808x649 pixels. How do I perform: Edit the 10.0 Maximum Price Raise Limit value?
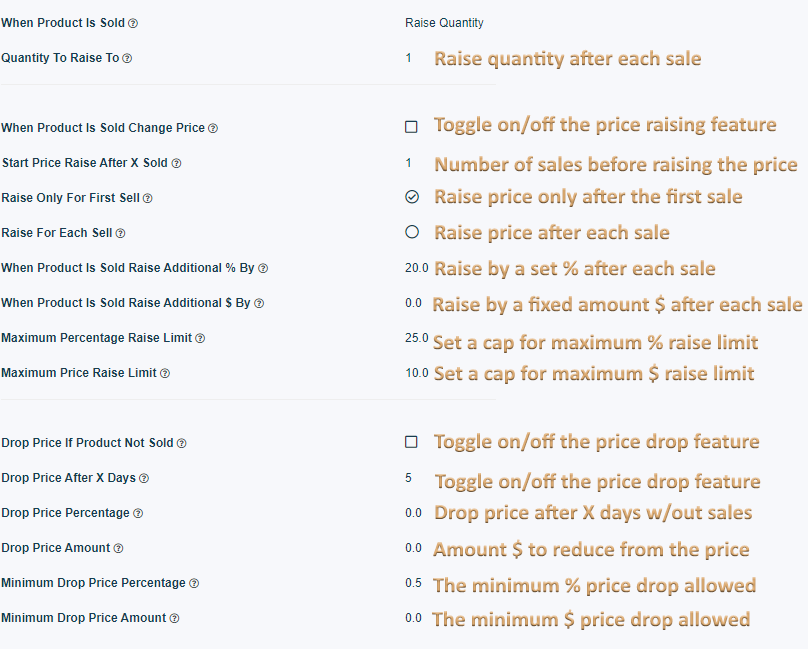pos(416,373)
